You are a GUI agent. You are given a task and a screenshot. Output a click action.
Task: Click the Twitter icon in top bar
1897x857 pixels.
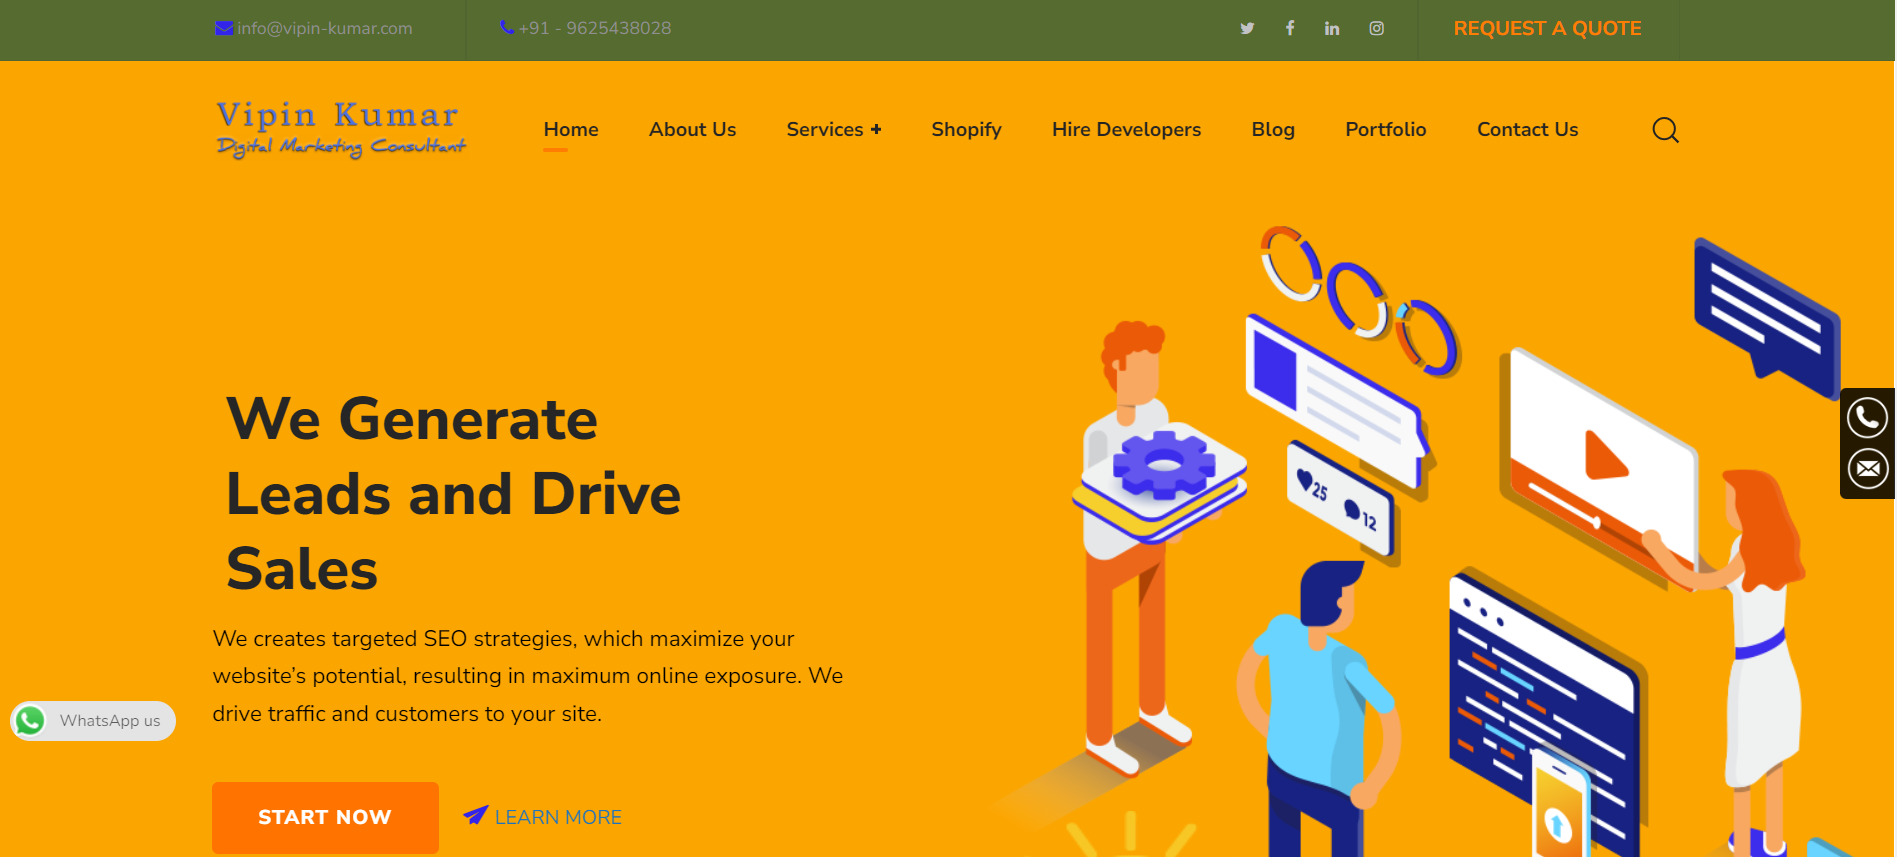point(1247,28)
